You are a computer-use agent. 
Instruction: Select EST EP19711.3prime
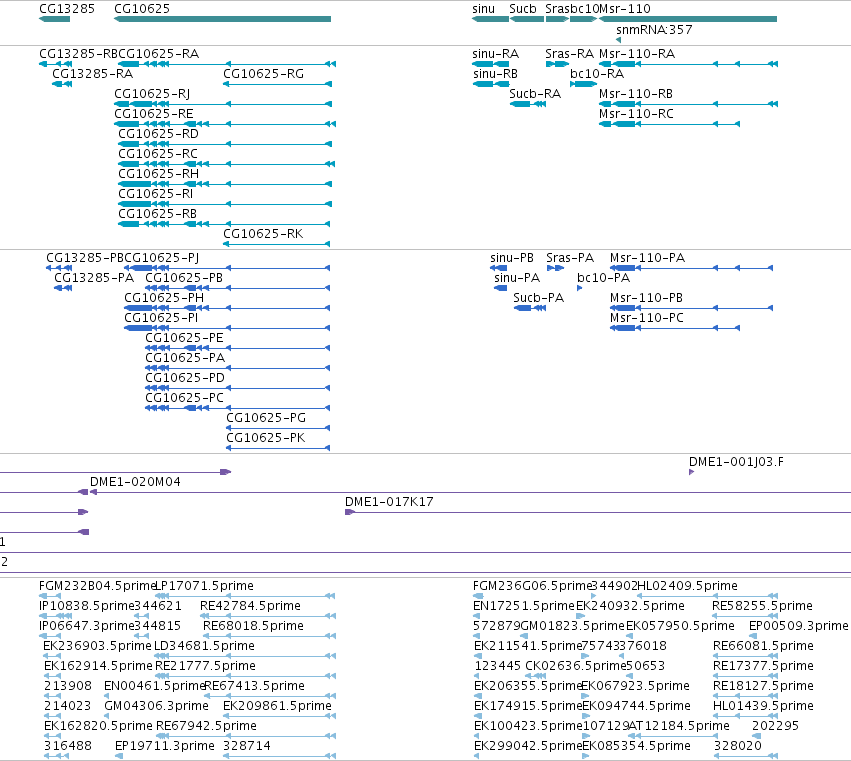[119, 756]
